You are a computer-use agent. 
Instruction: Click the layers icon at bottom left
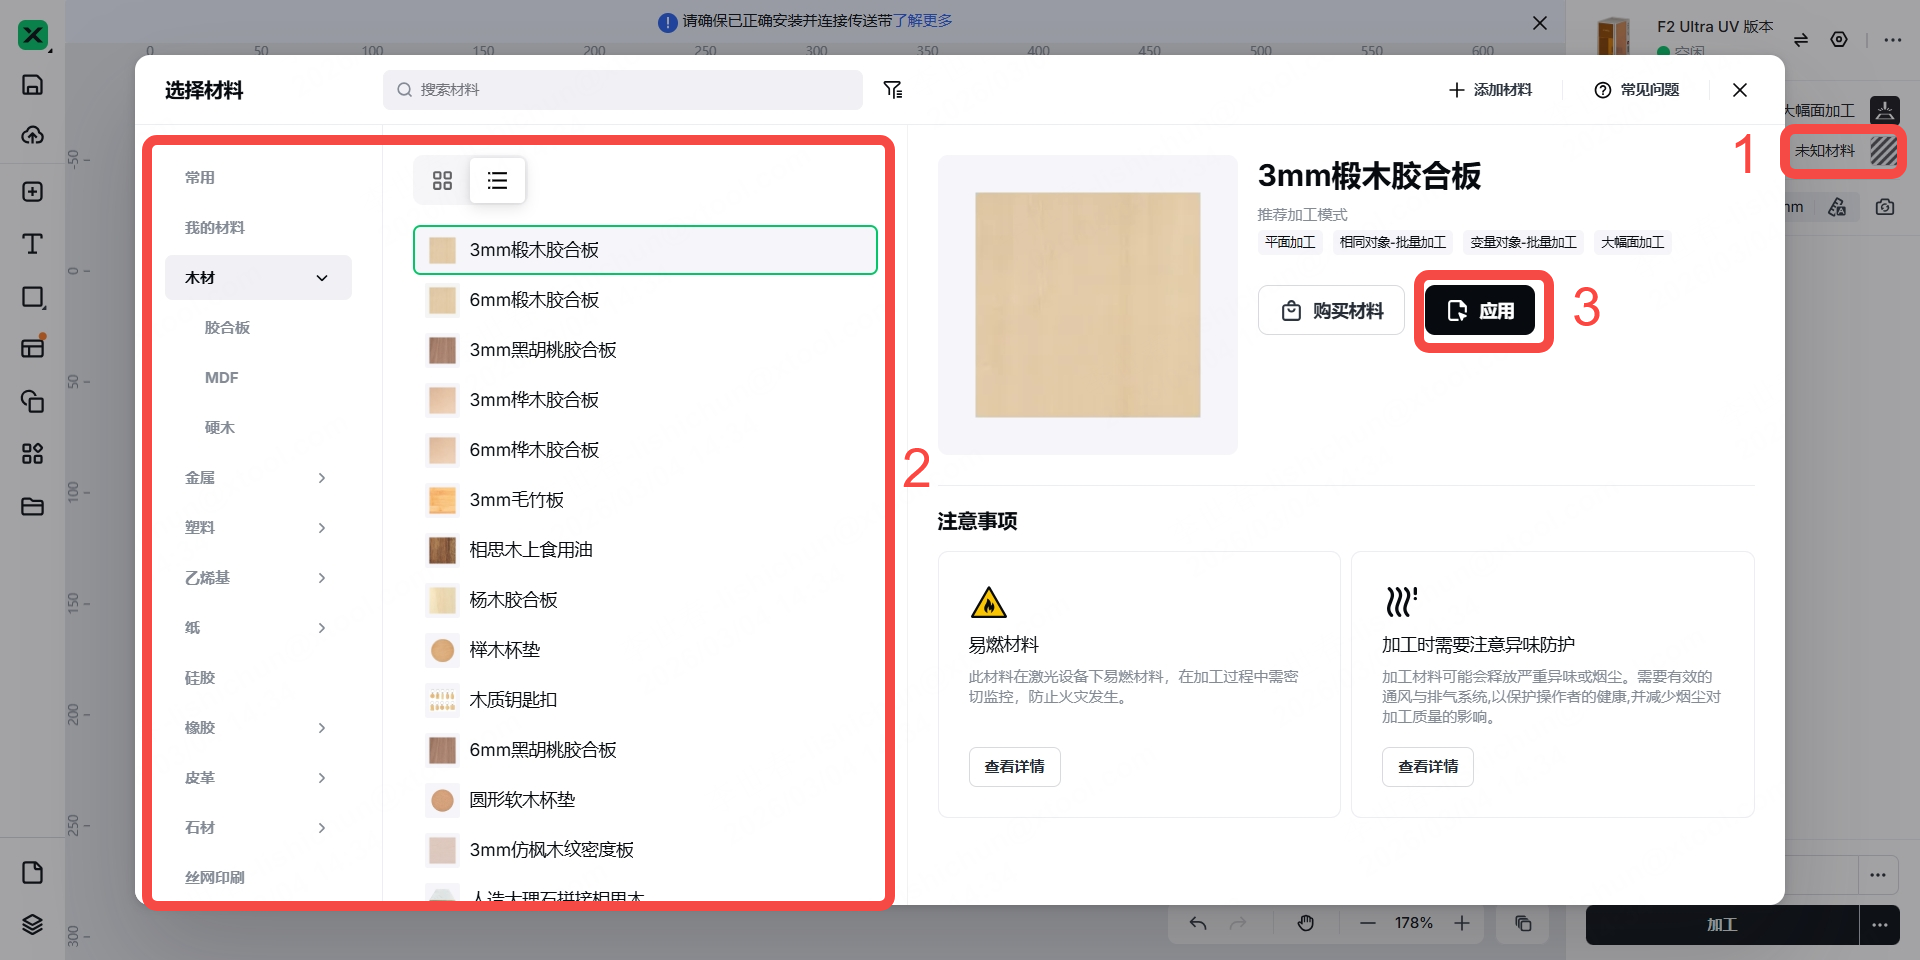(32, 924)
